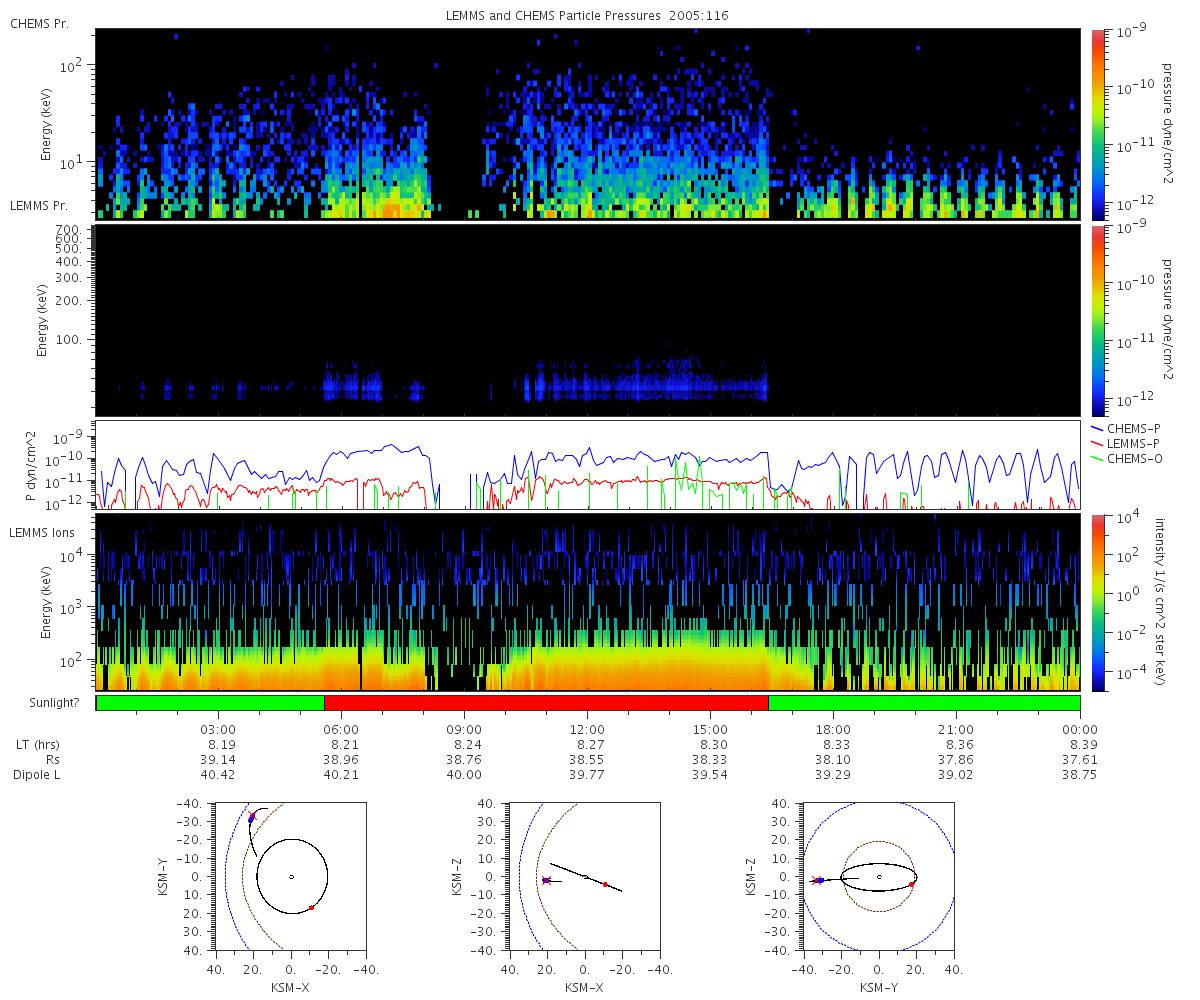Screen dimensions: 1200x1000
Task: Click the KSM-X versus KSM-Z orbit plot
Action: point(585,876)
